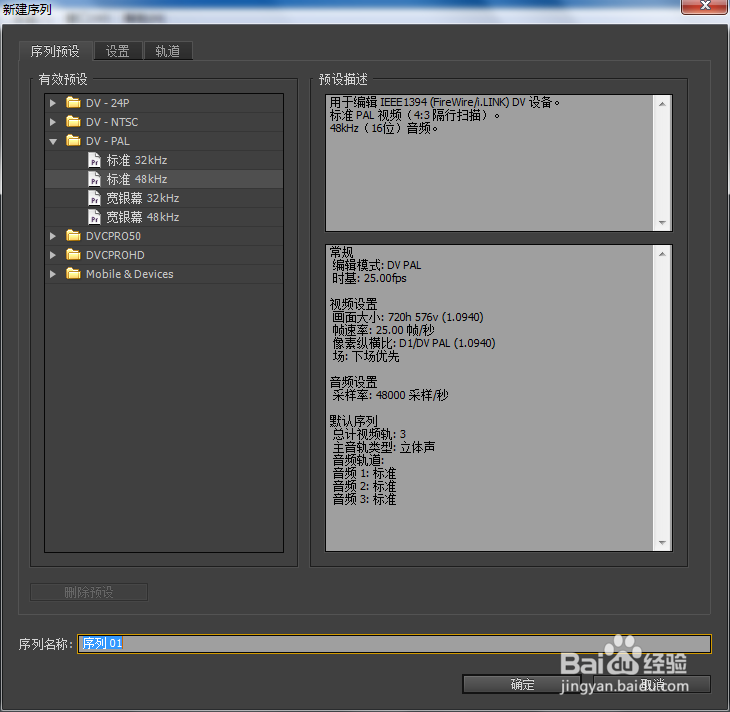Screen dimensions: 730x712
Task: Select the 标准 32kHz preset
Action: tap(164, 160)
